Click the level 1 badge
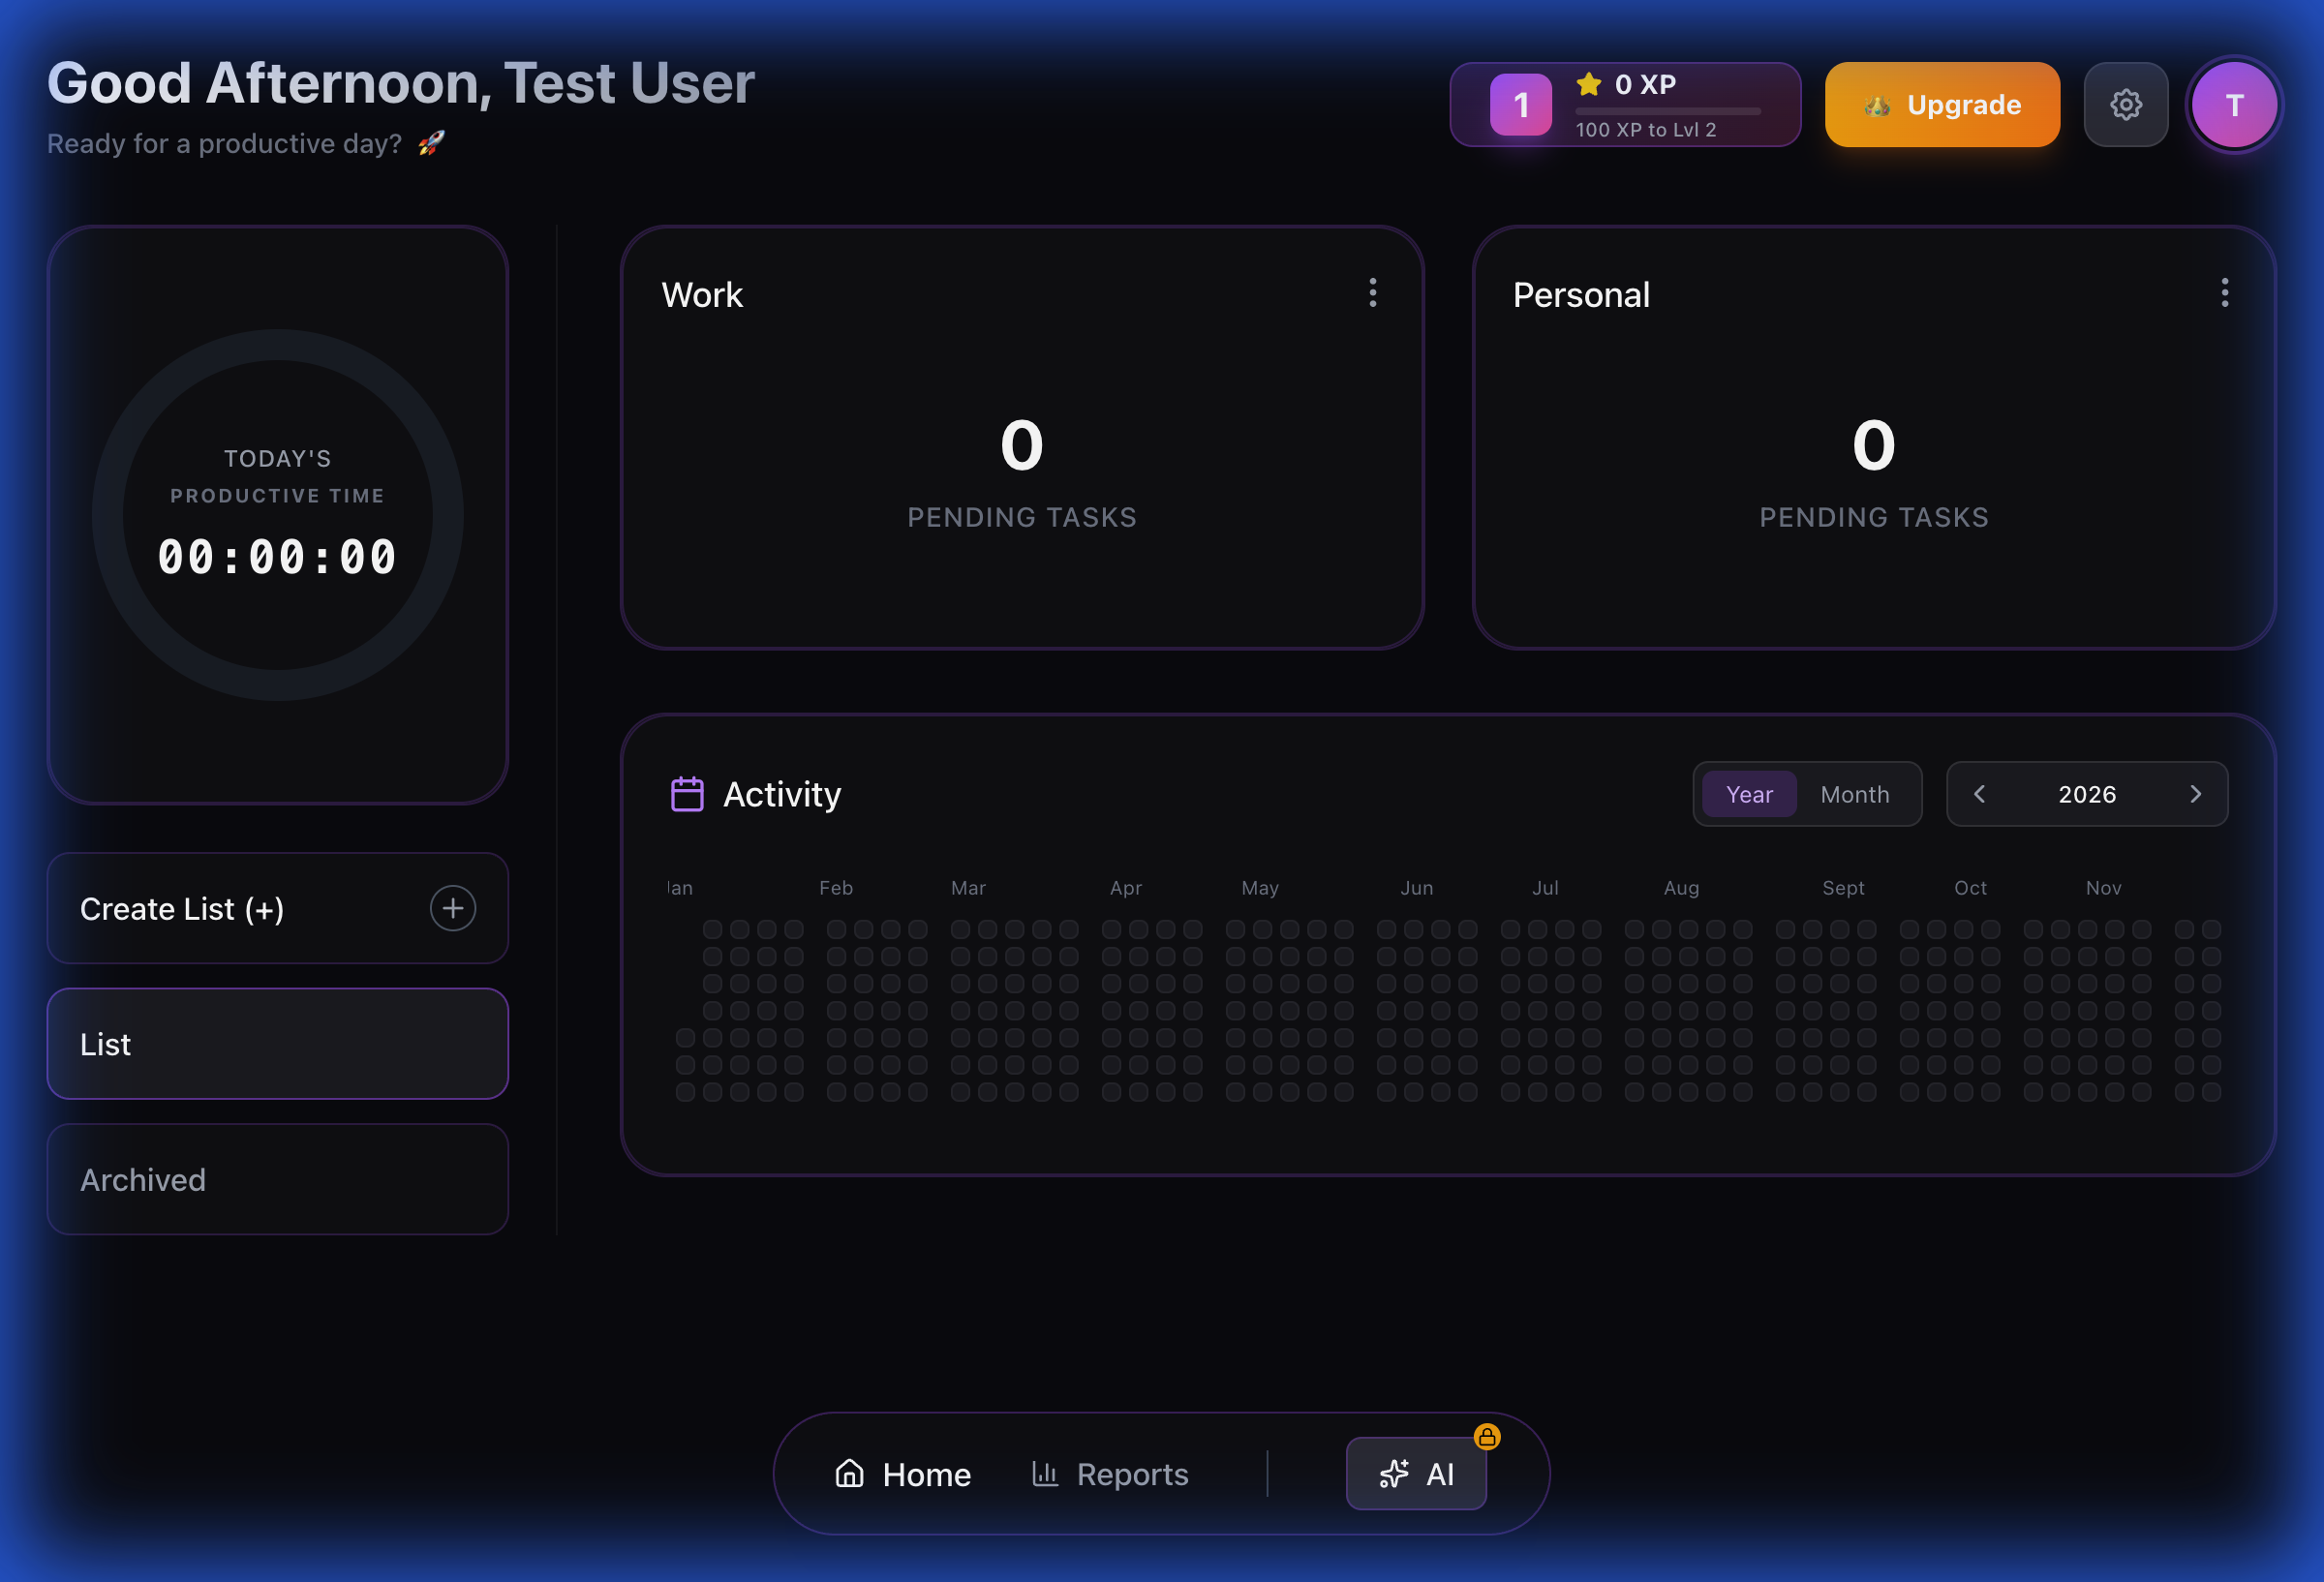The width and height of the screenshot is (2324, 1582). pos(1520,105)
